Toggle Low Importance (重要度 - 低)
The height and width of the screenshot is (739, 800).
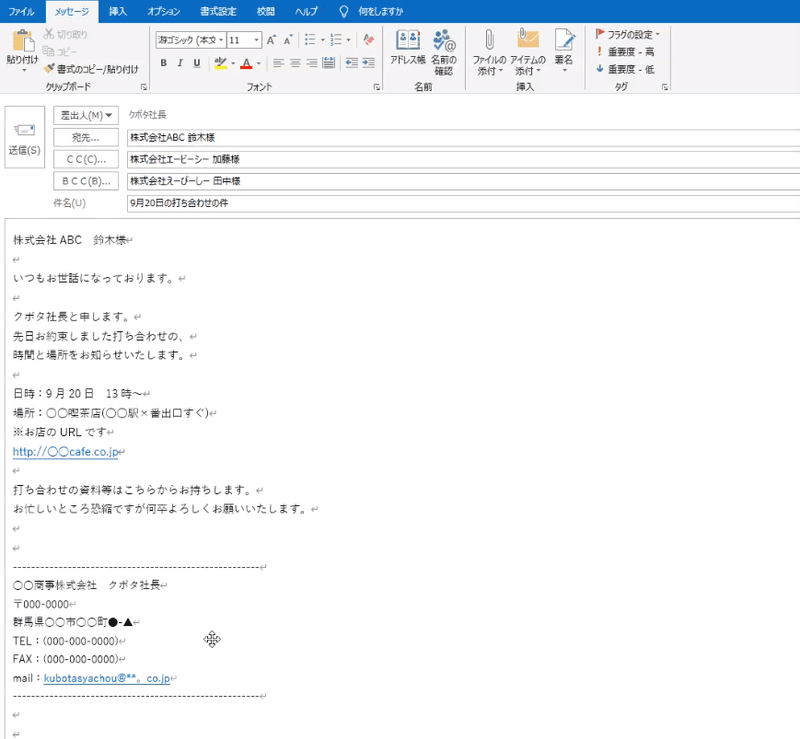625,69
